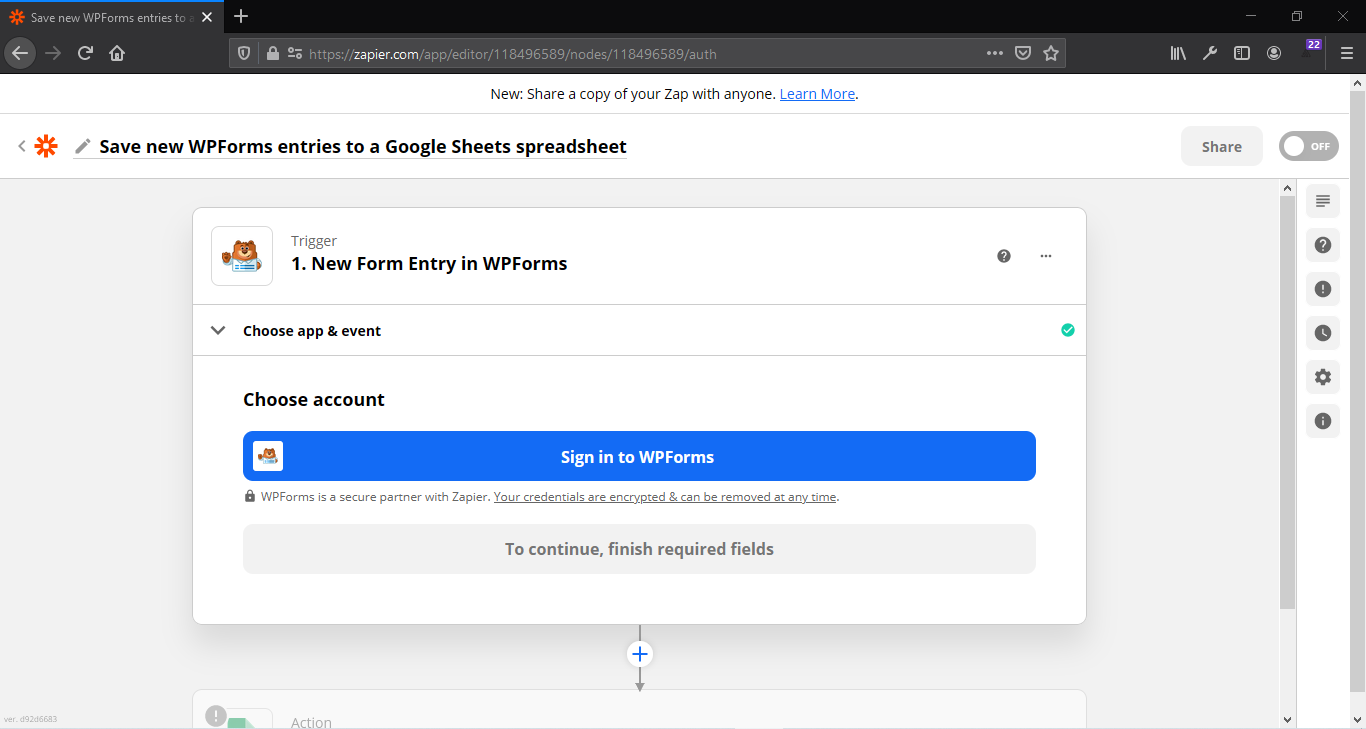
Task: Click the Zap title text to rename
Action: click(x=363, y=146)
